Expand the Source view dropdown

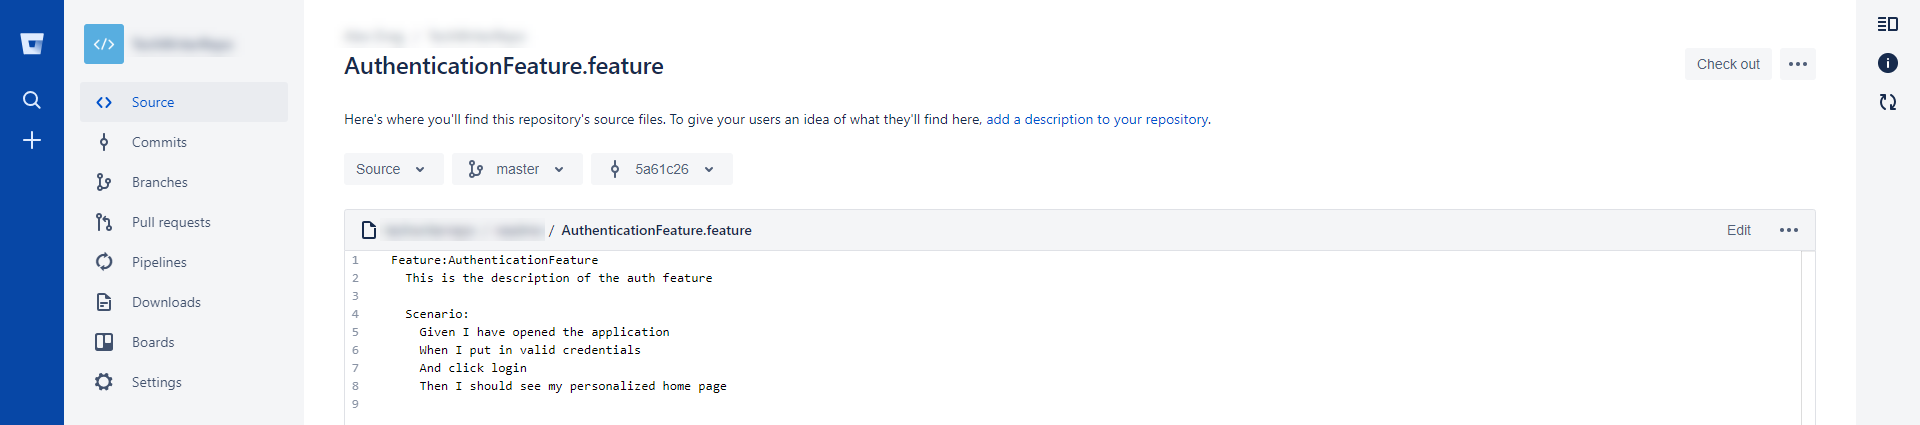[392, 169]
